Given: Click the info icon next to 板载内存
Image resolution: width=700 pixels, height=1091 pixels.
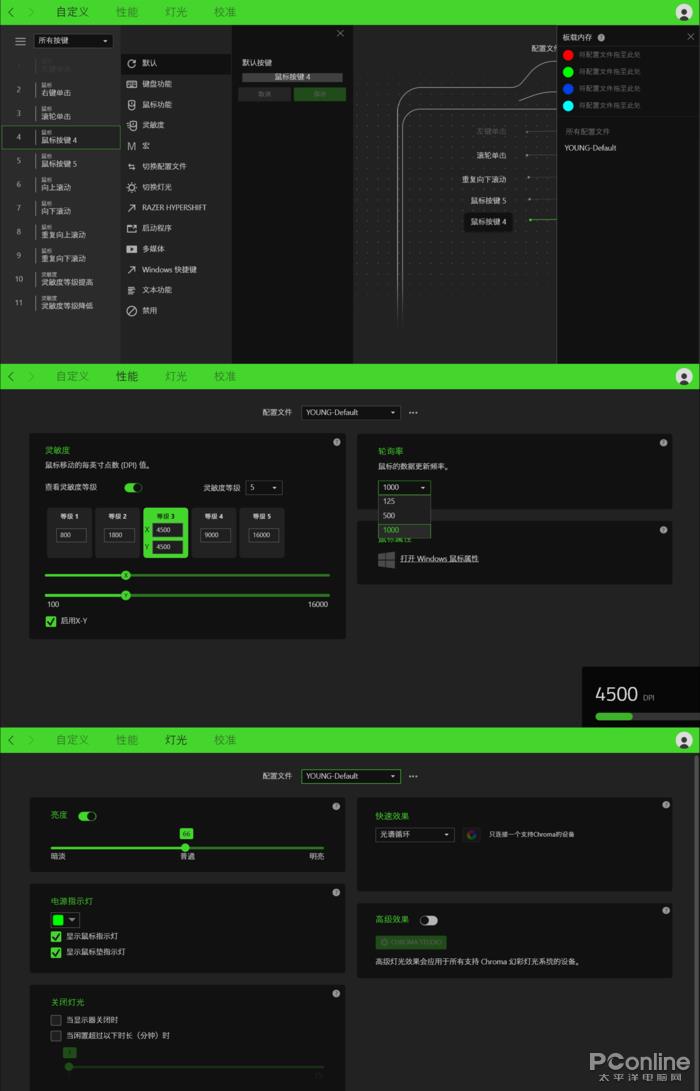Looking at the screenshot, I should click(x=601, y=38).
